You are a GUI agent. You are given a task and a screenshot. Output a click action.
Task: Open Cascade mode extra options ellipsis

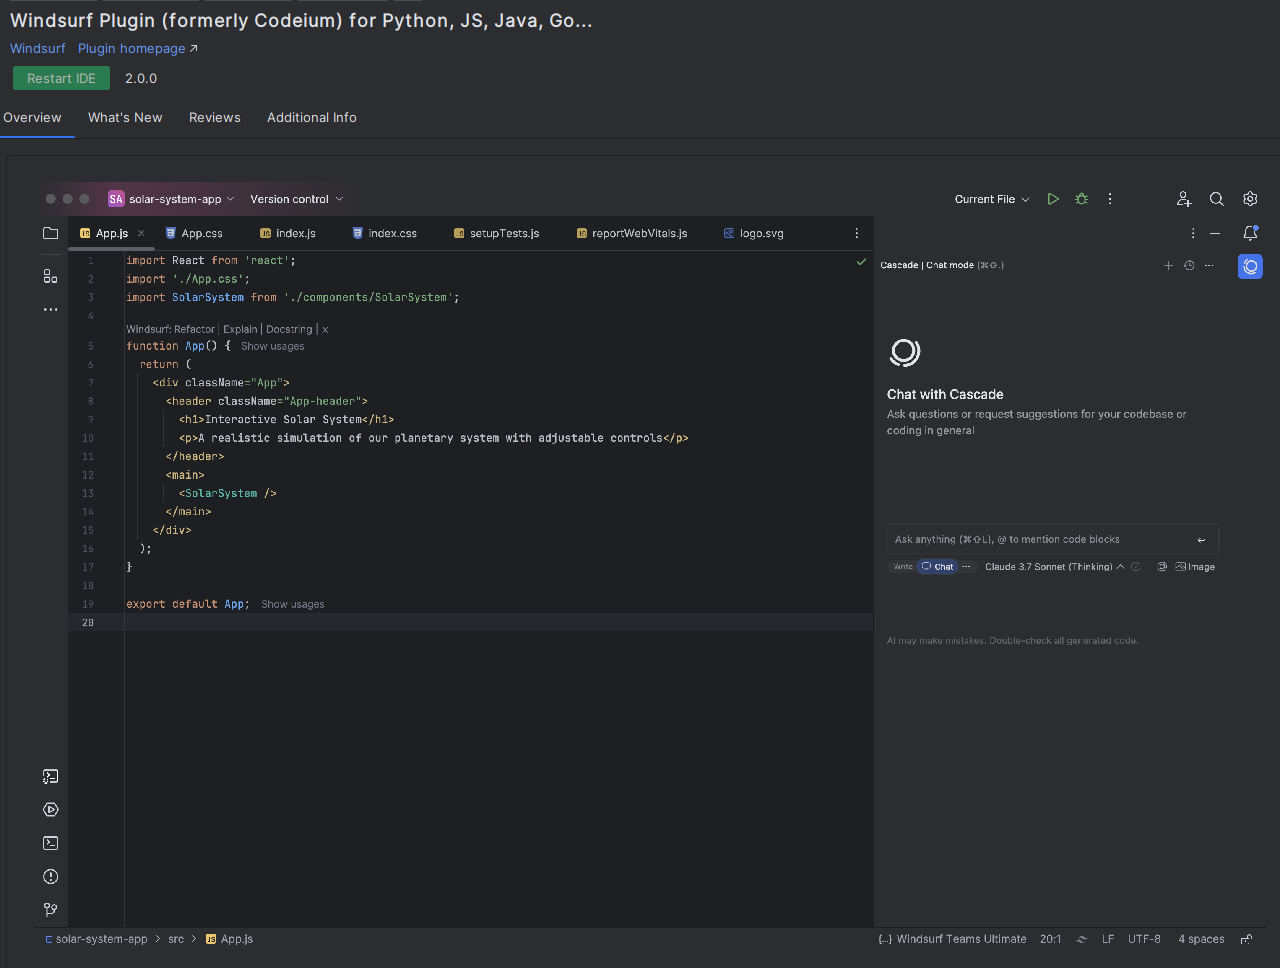966,567
